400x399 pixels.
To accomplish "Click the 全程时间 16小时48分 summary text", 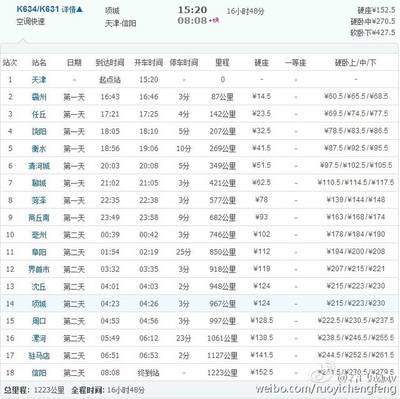I will coord(108,390).
